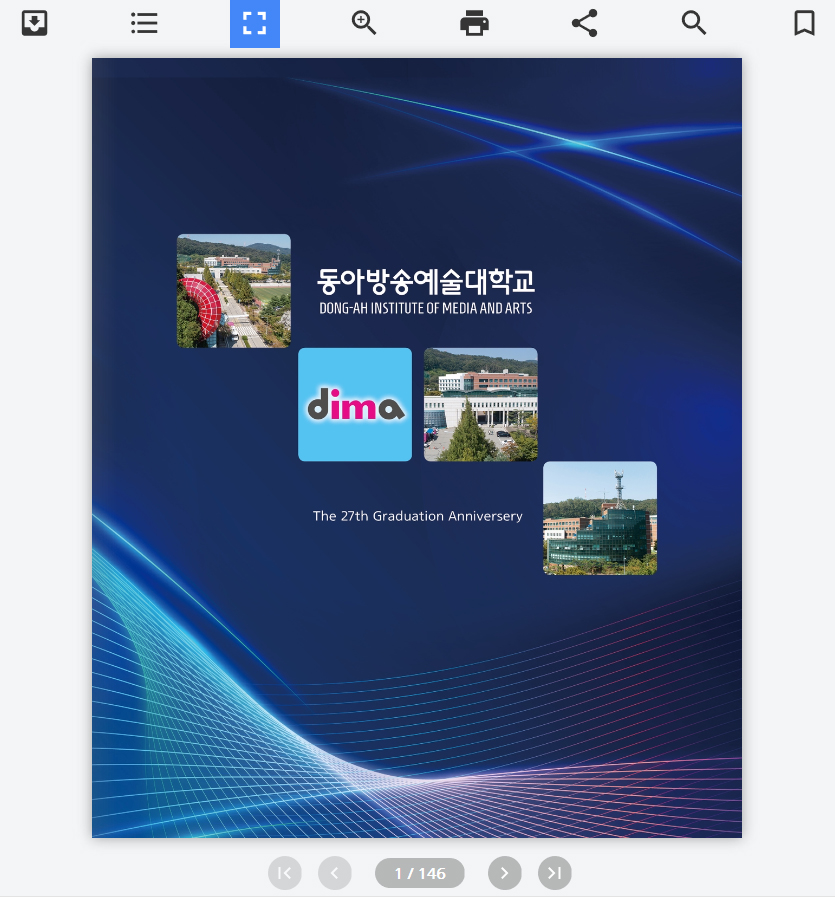Click the zoom in magnifier icon
Viewport: 835px width, 898px height.
pyautogui.click(x=364, y=23)
